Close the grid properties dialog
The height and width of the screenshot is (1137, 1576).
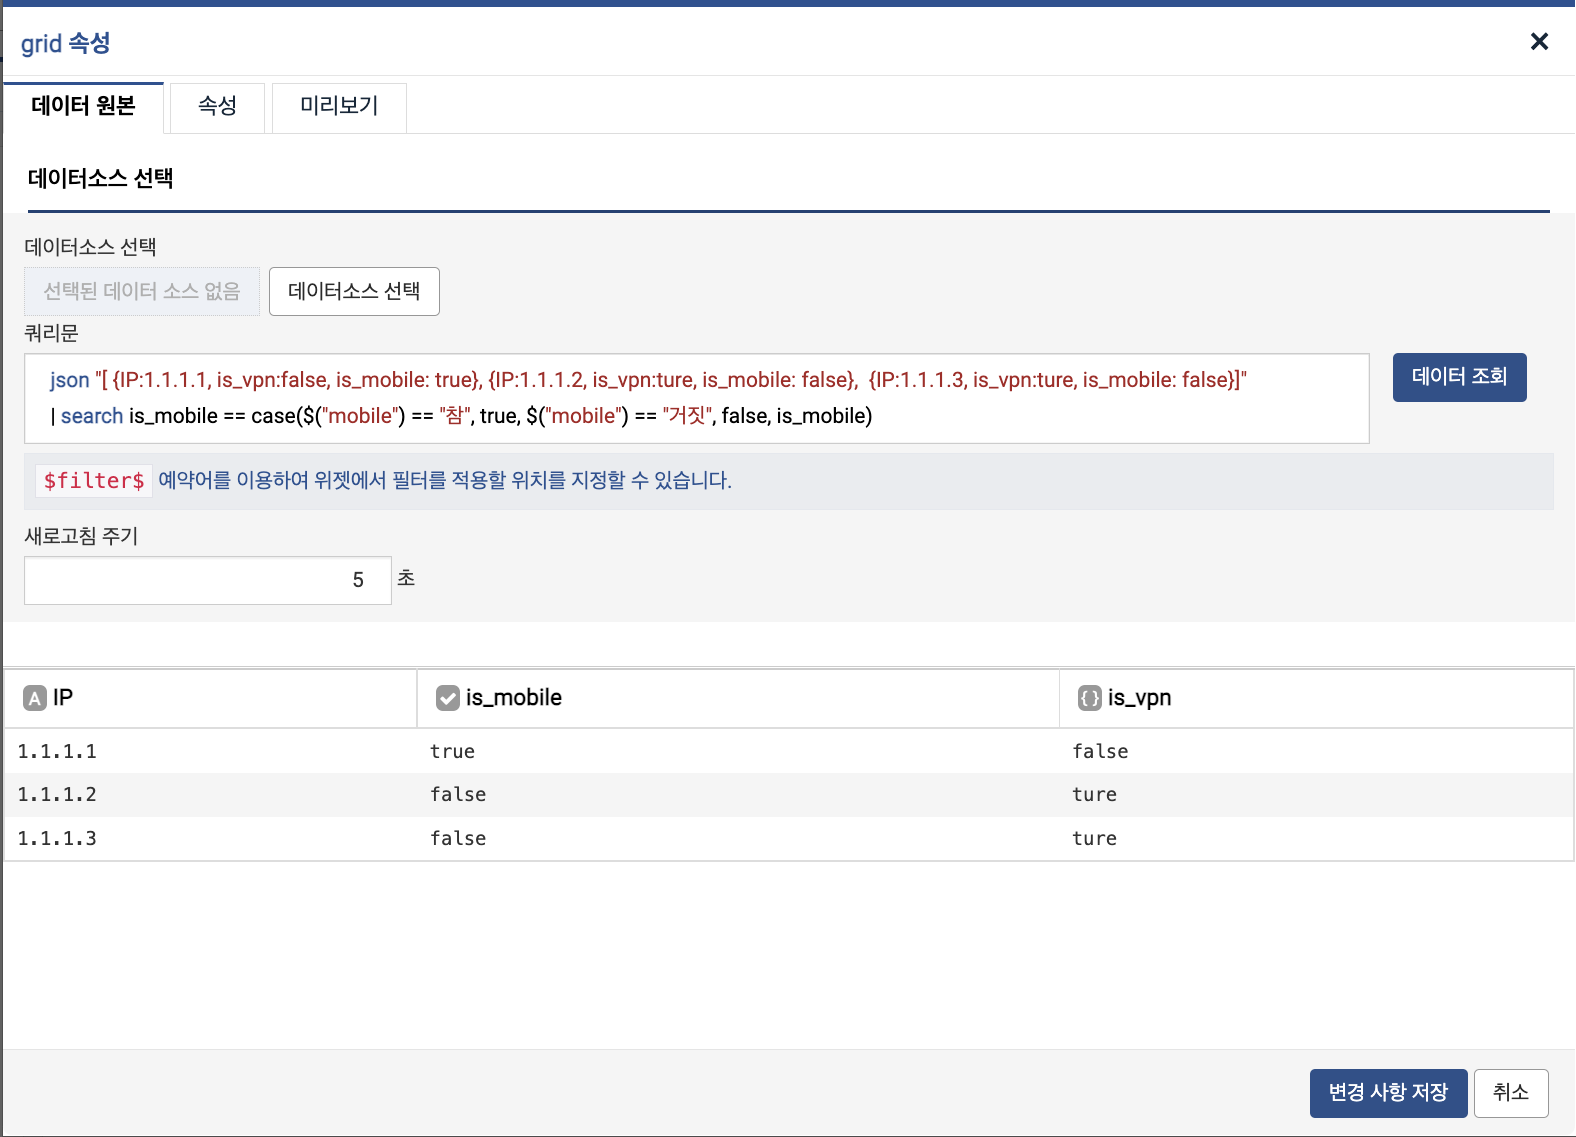click(x=1539, y=41)
